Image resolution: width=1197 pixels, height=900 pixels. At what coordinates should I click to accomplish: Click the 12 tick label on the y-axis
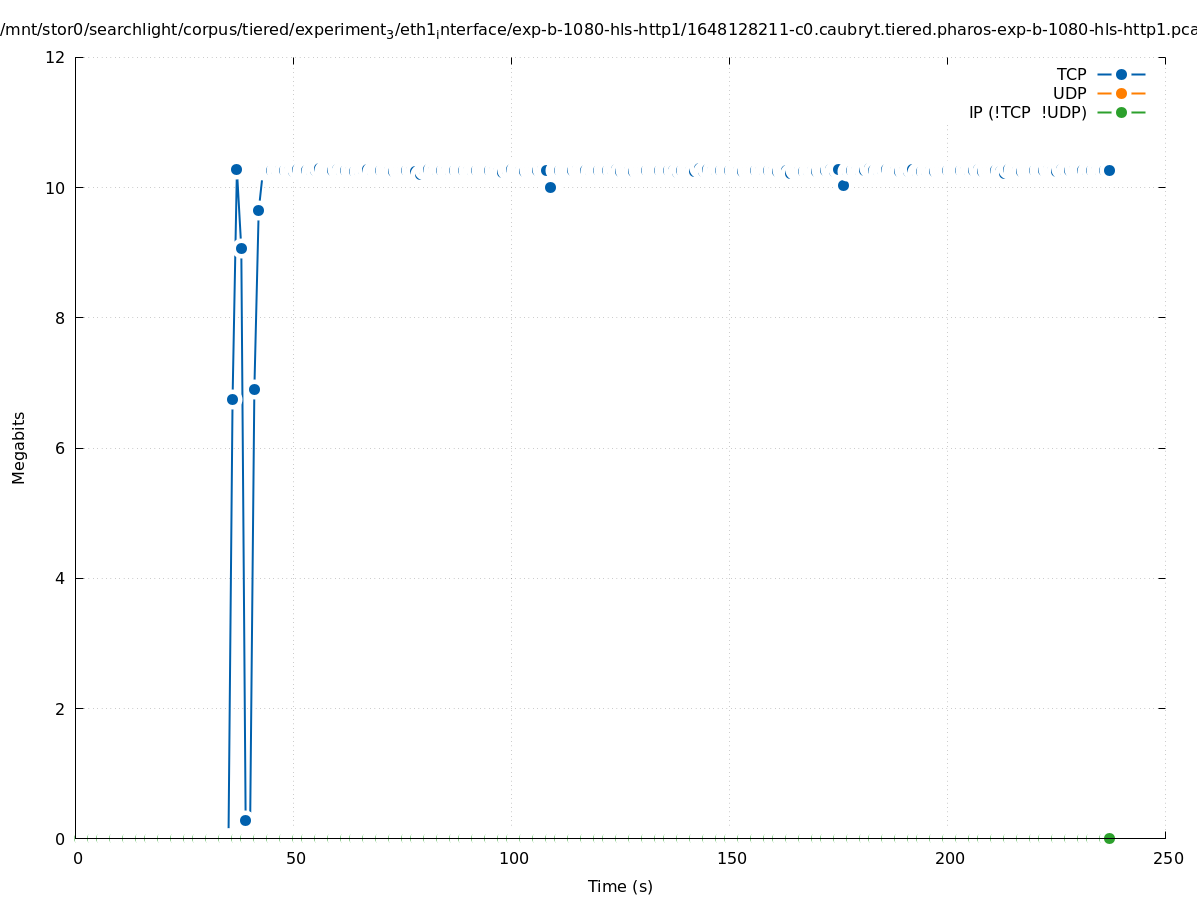click(56, 57)
